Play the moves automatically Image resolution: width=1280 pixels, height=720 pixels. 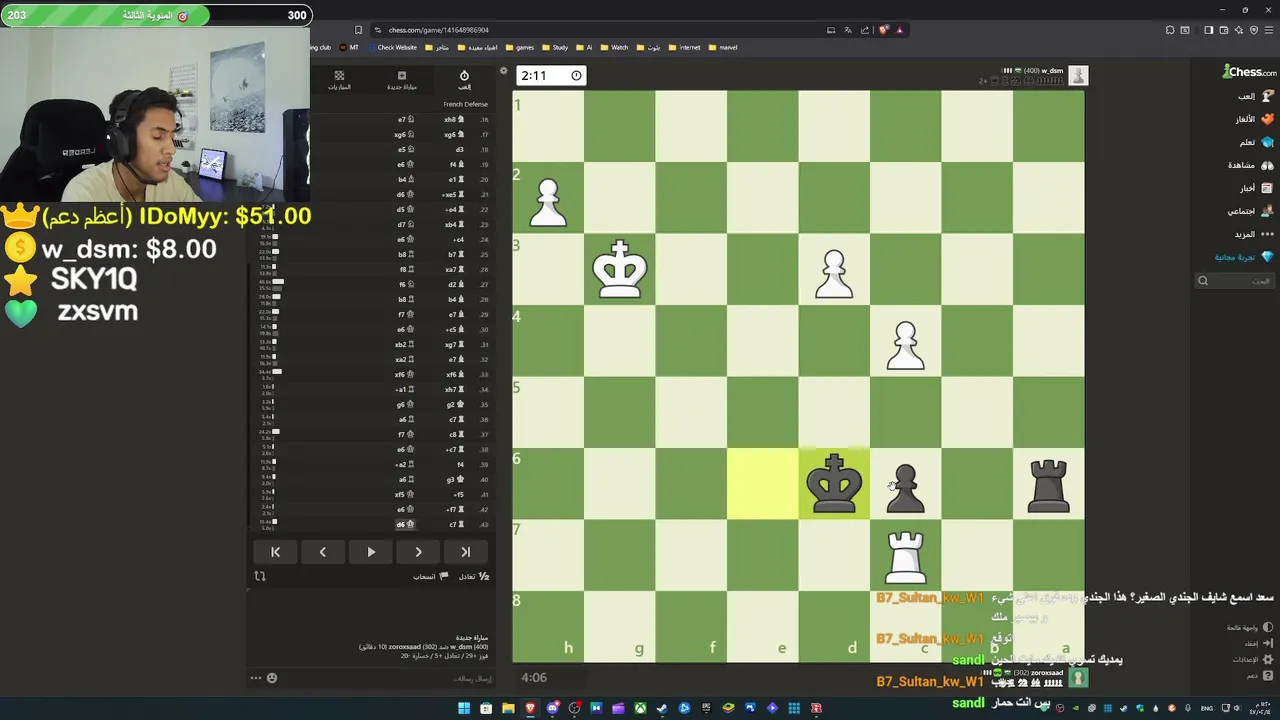371,552
